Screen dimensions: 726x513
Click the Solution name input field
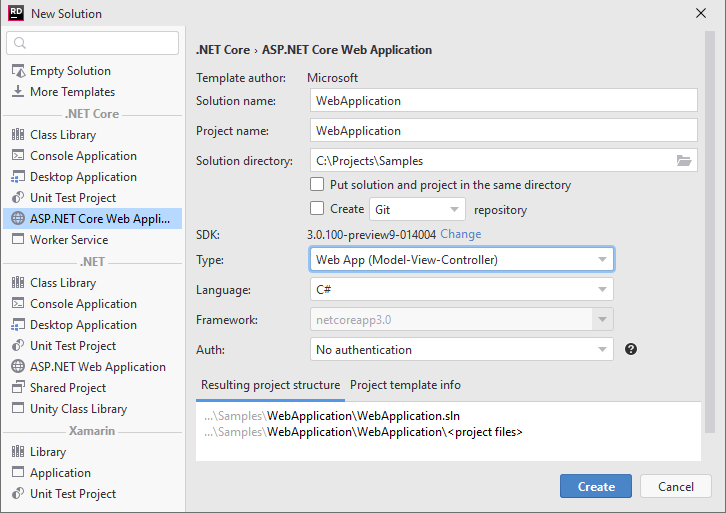(503, 101)
